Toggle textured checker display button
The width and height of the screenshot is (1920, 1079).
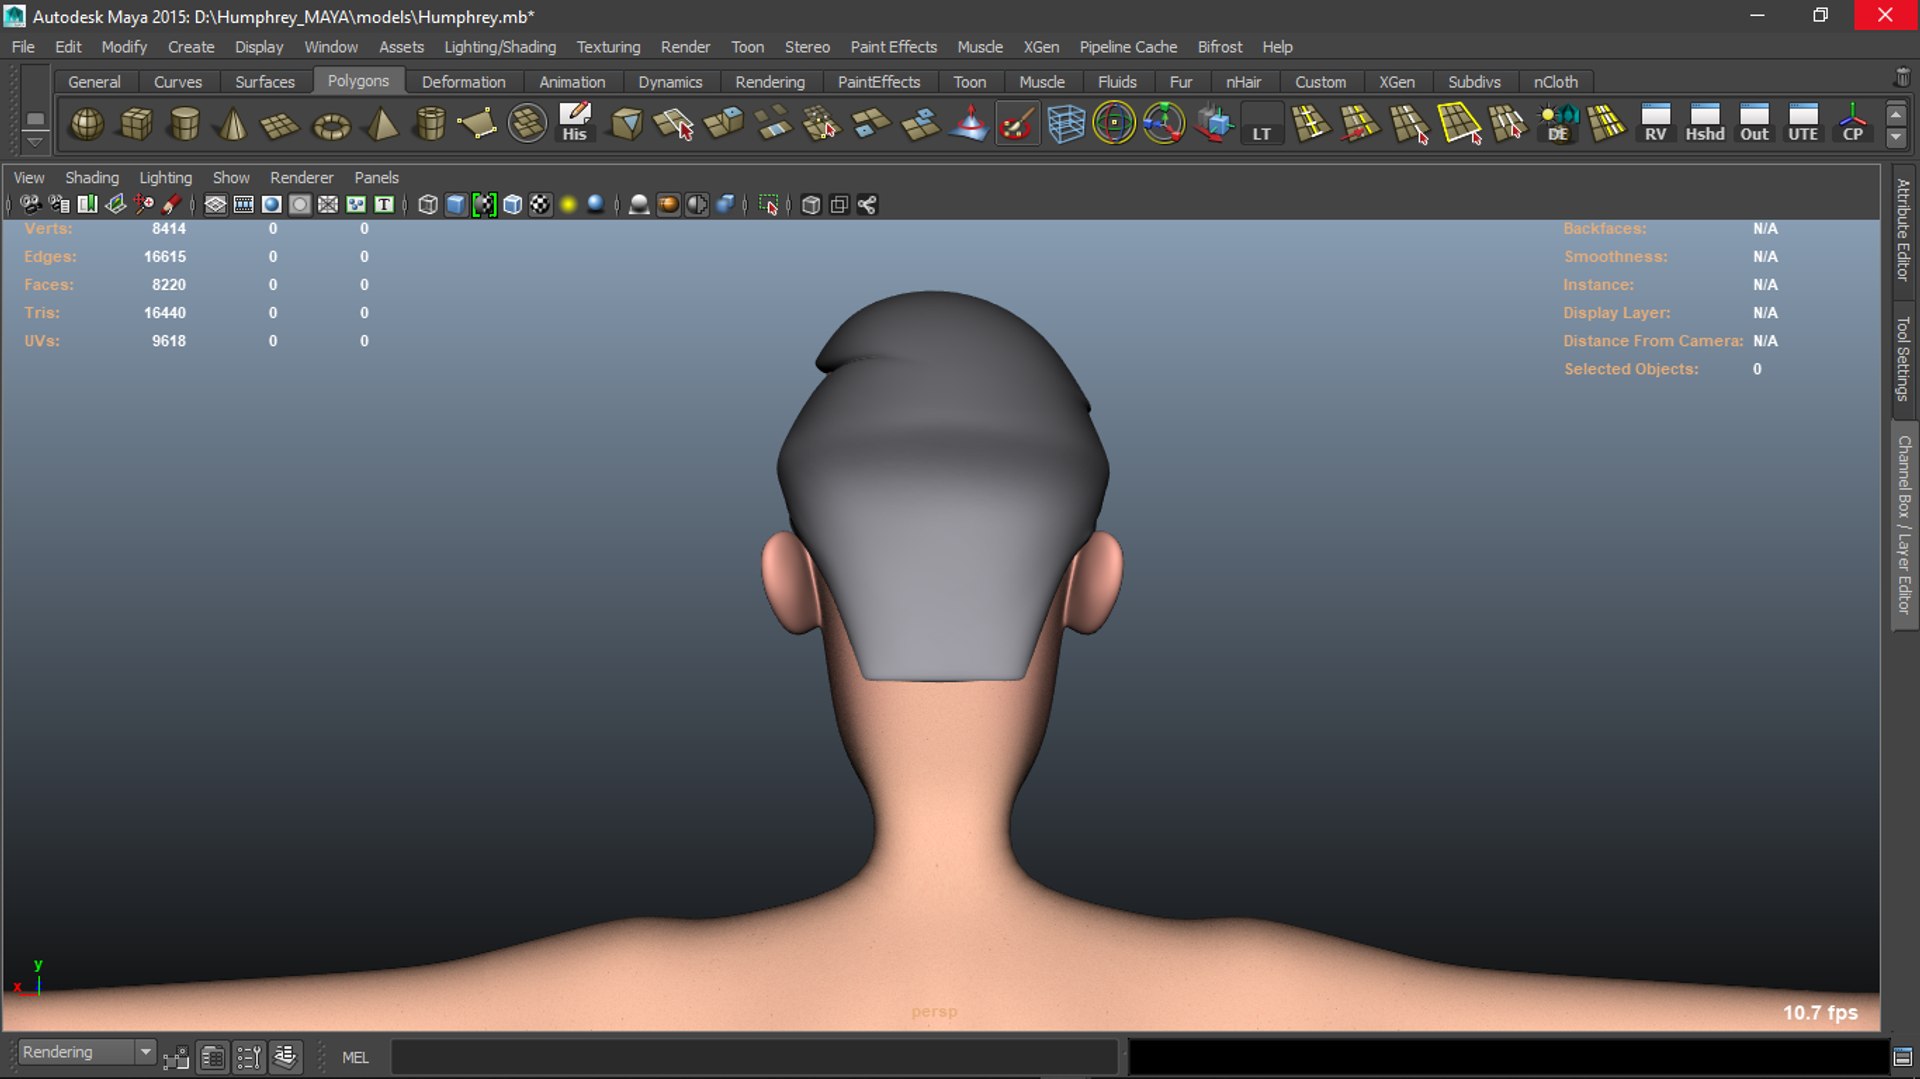click(x=540, y=205)
